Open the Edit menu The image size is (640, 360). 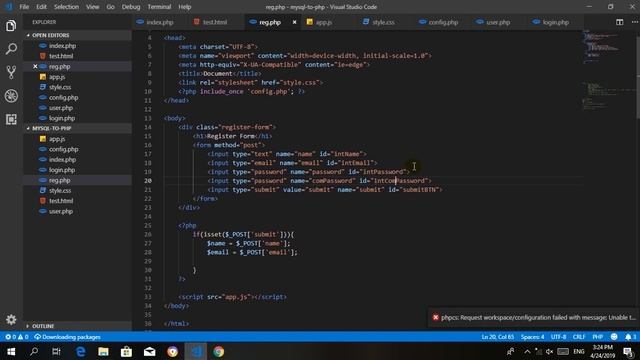(41, 7)
